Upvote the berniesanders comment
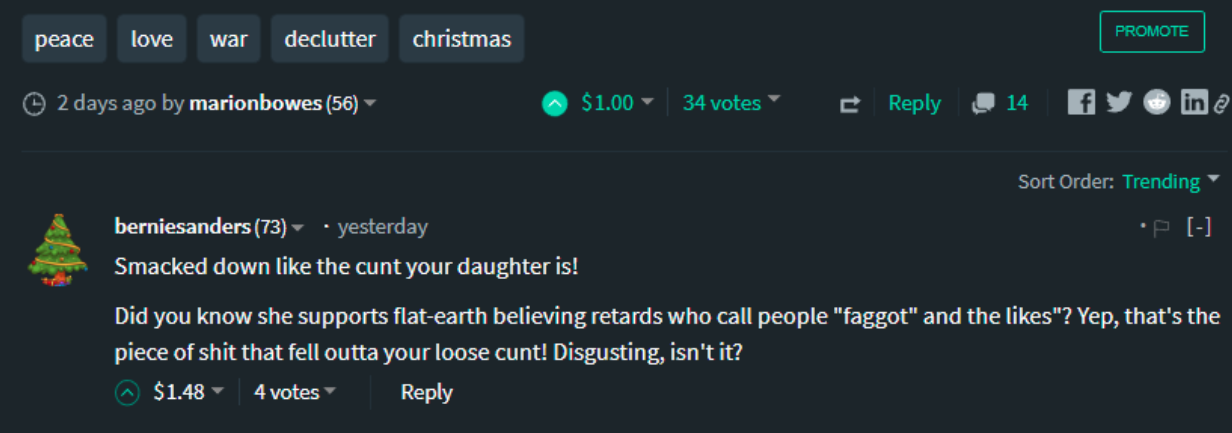Viewport: 1232px width, 433px height. pos(127,393)
